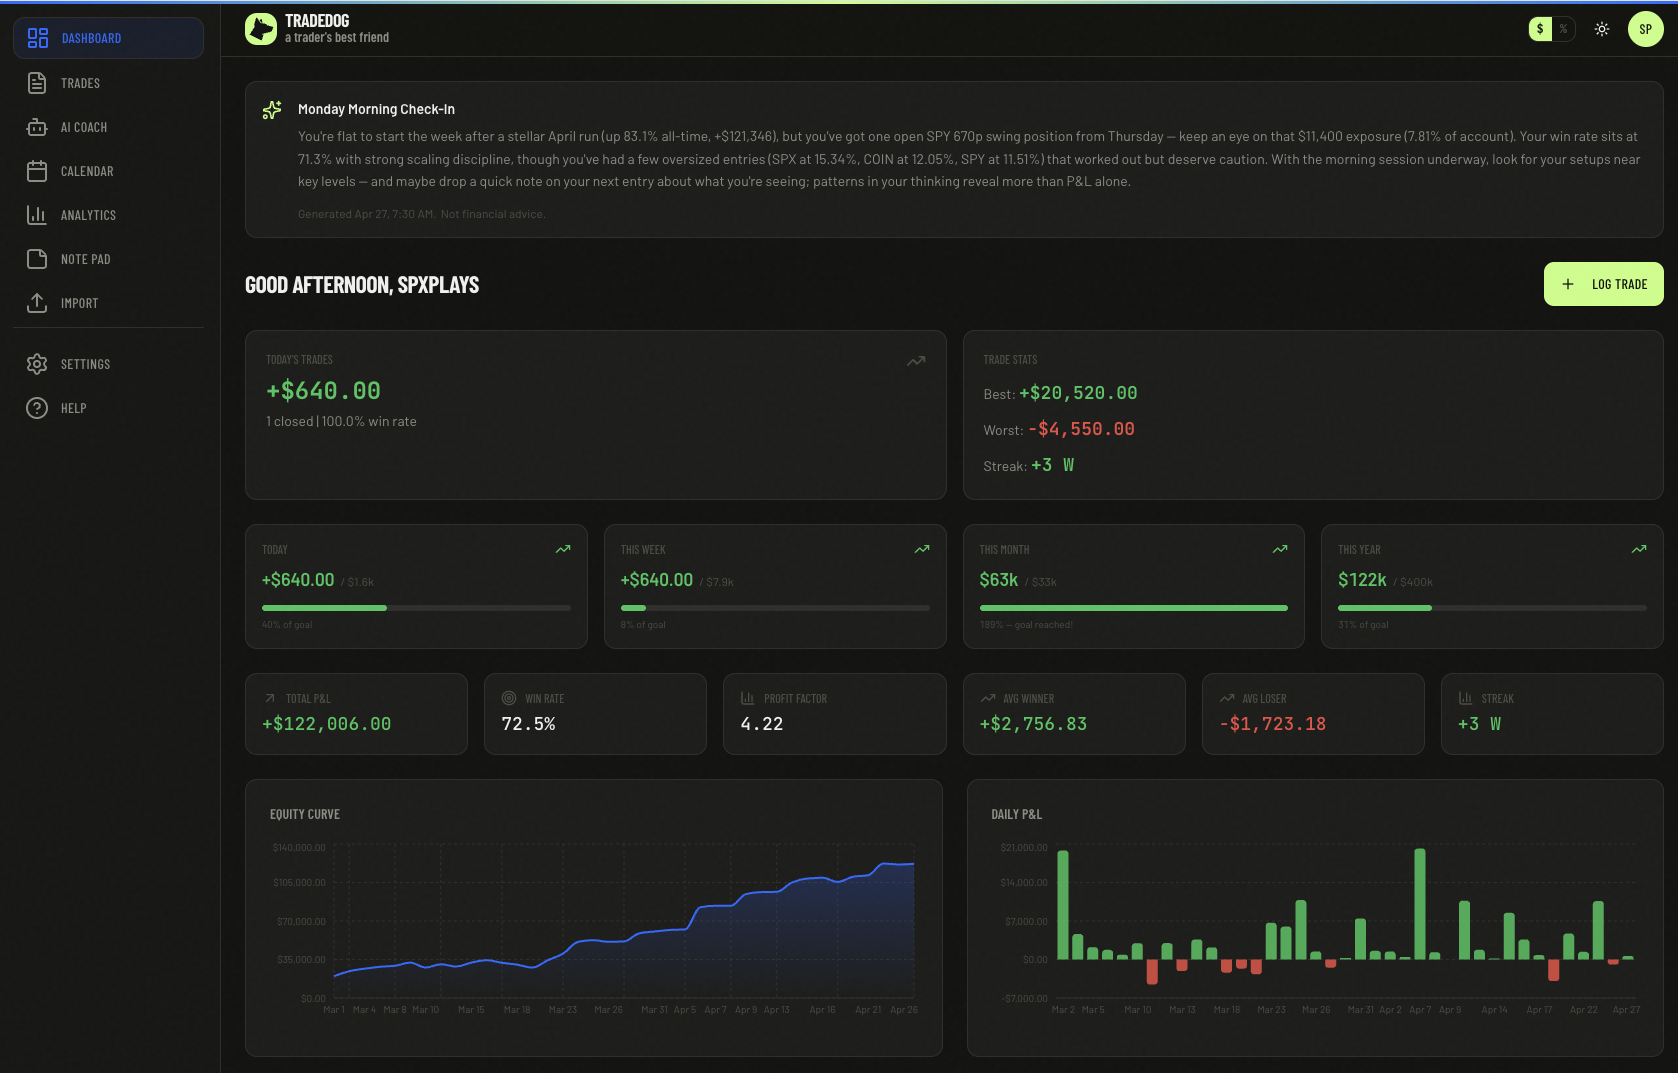Click '1 closed | 100.0% win rate' text
Viewport: 1678px width, 1073px height.
(x=341, y=421)
